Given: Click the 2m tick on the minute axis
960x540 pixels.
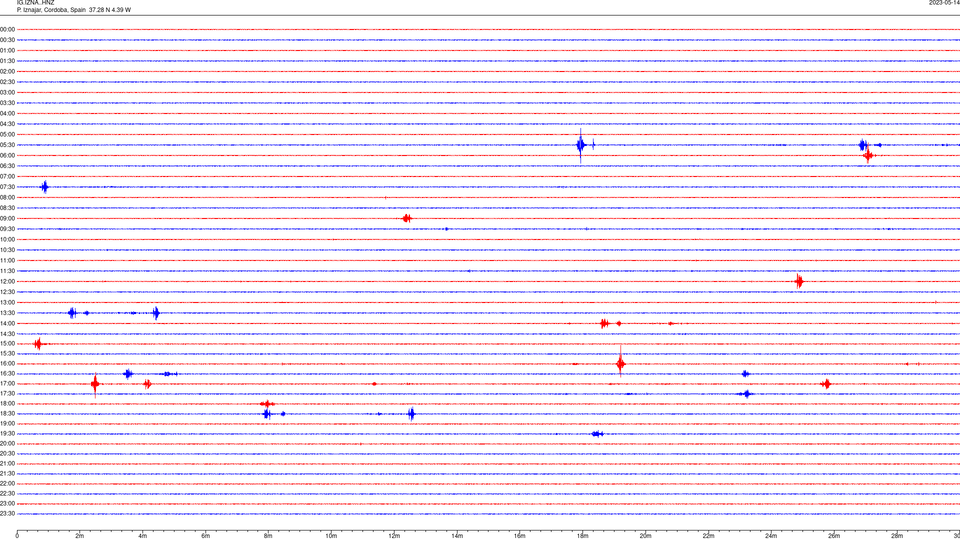Looking at the screenshot, I should click(80, 536).
